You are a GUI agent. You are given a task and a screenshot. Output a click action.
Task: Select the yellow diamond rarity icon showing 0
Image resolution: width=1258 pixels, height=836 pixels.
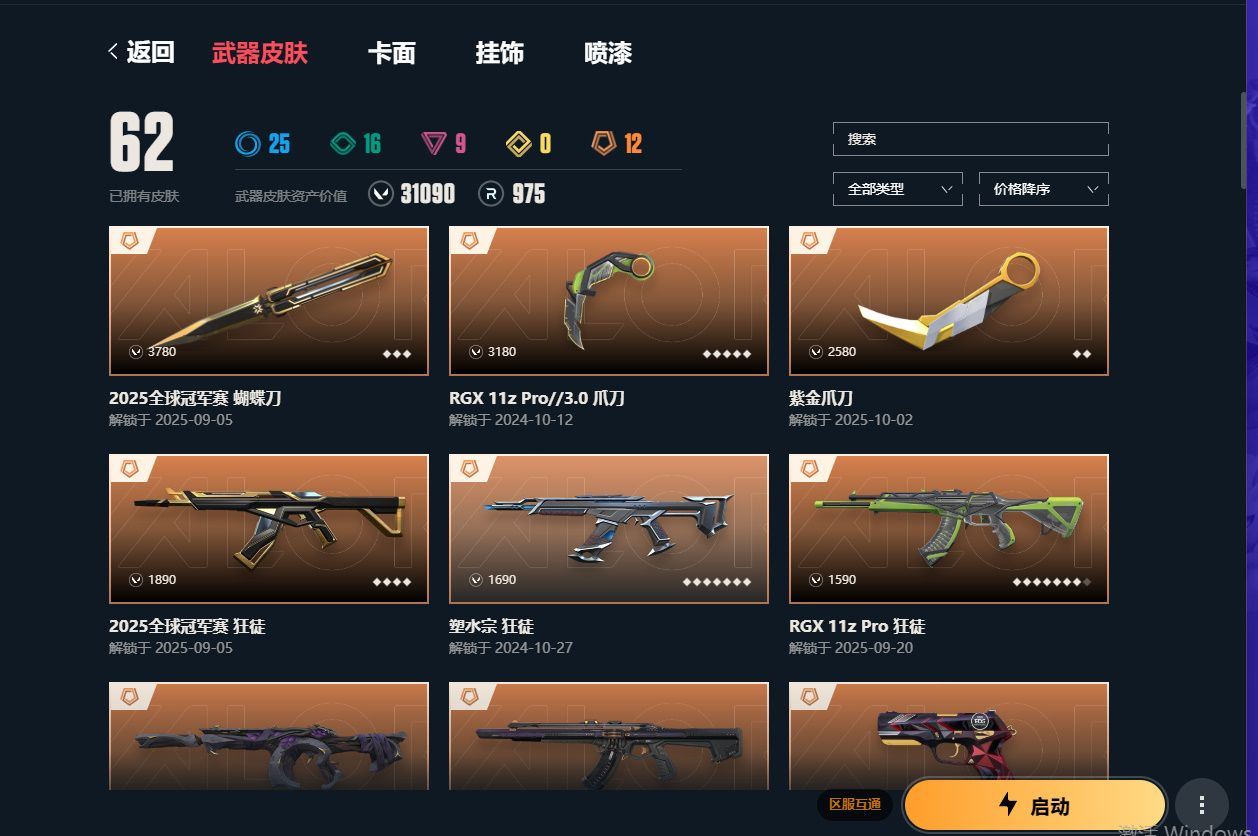coord(518,144)
